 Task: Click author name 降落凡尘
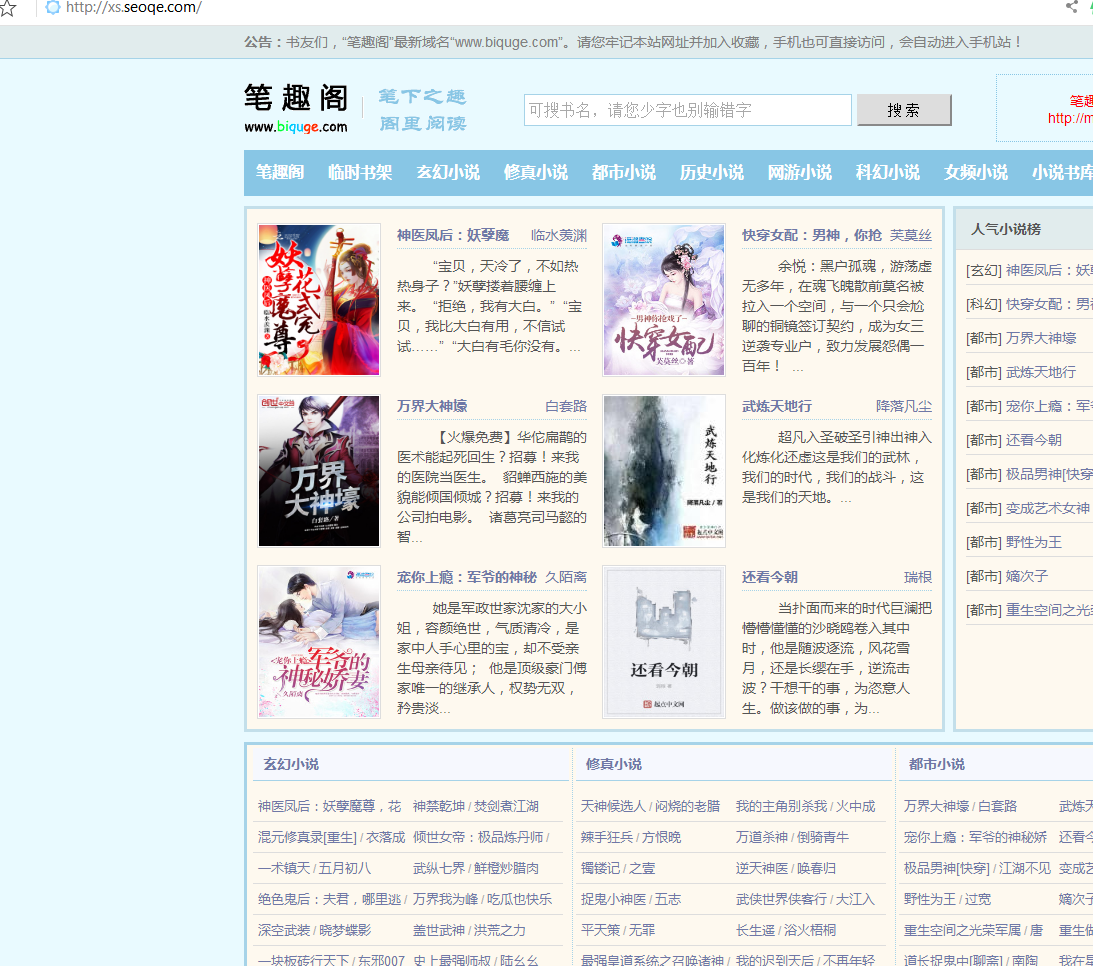click(x=903, y=406)
